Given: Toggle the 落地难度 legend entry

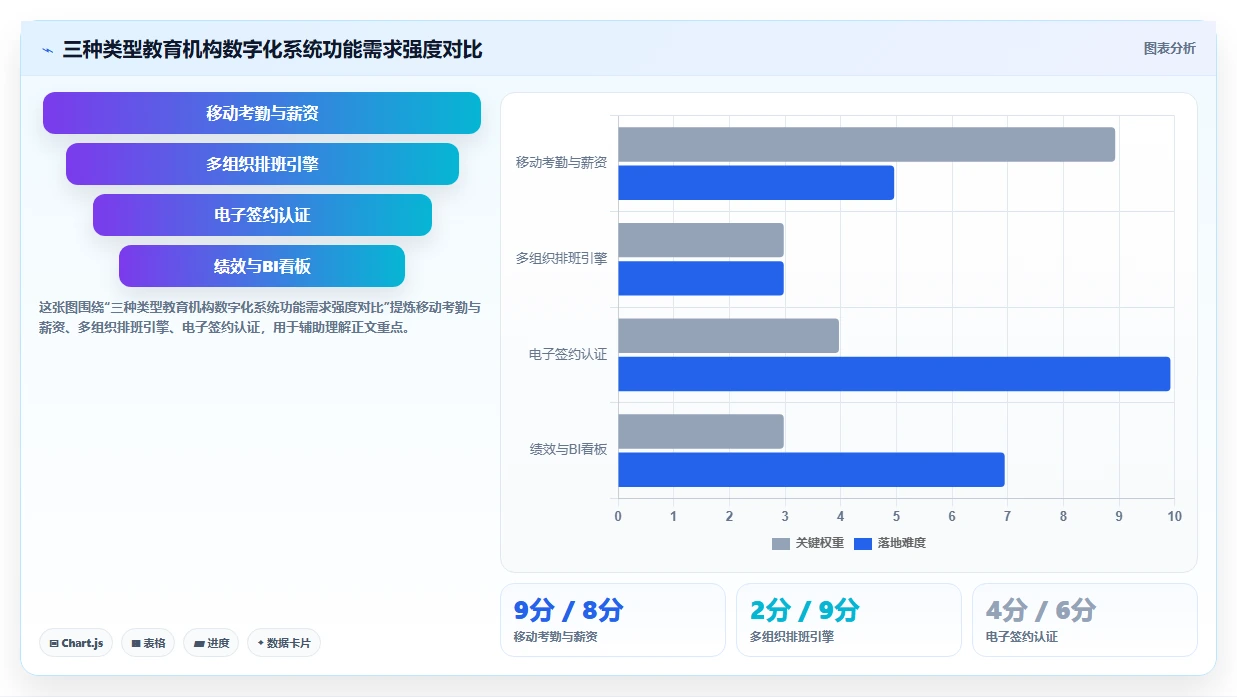Looking at the screenshot, I should 890,543.
